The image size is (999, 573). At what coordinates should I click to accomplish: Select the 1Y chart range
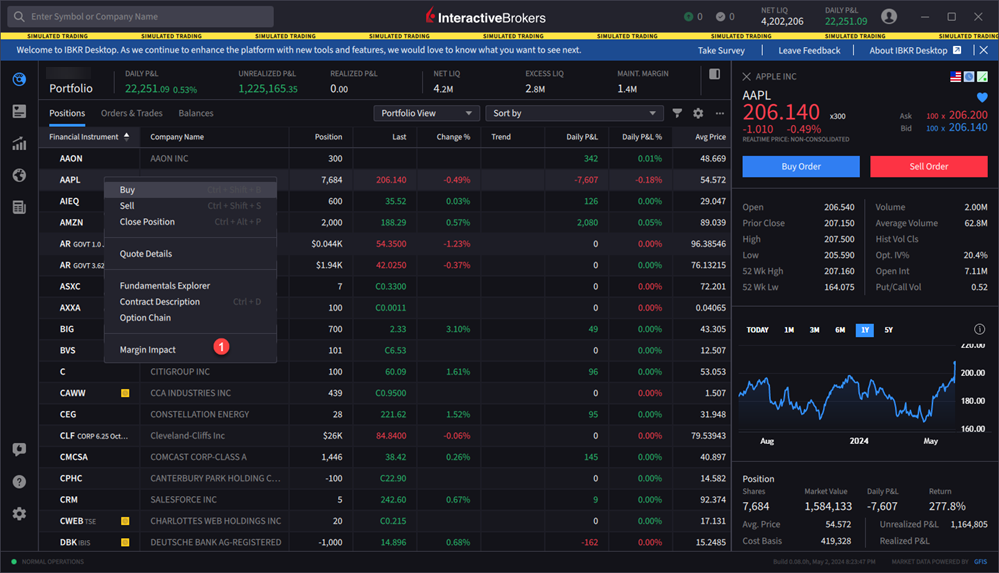click(865, 330)
